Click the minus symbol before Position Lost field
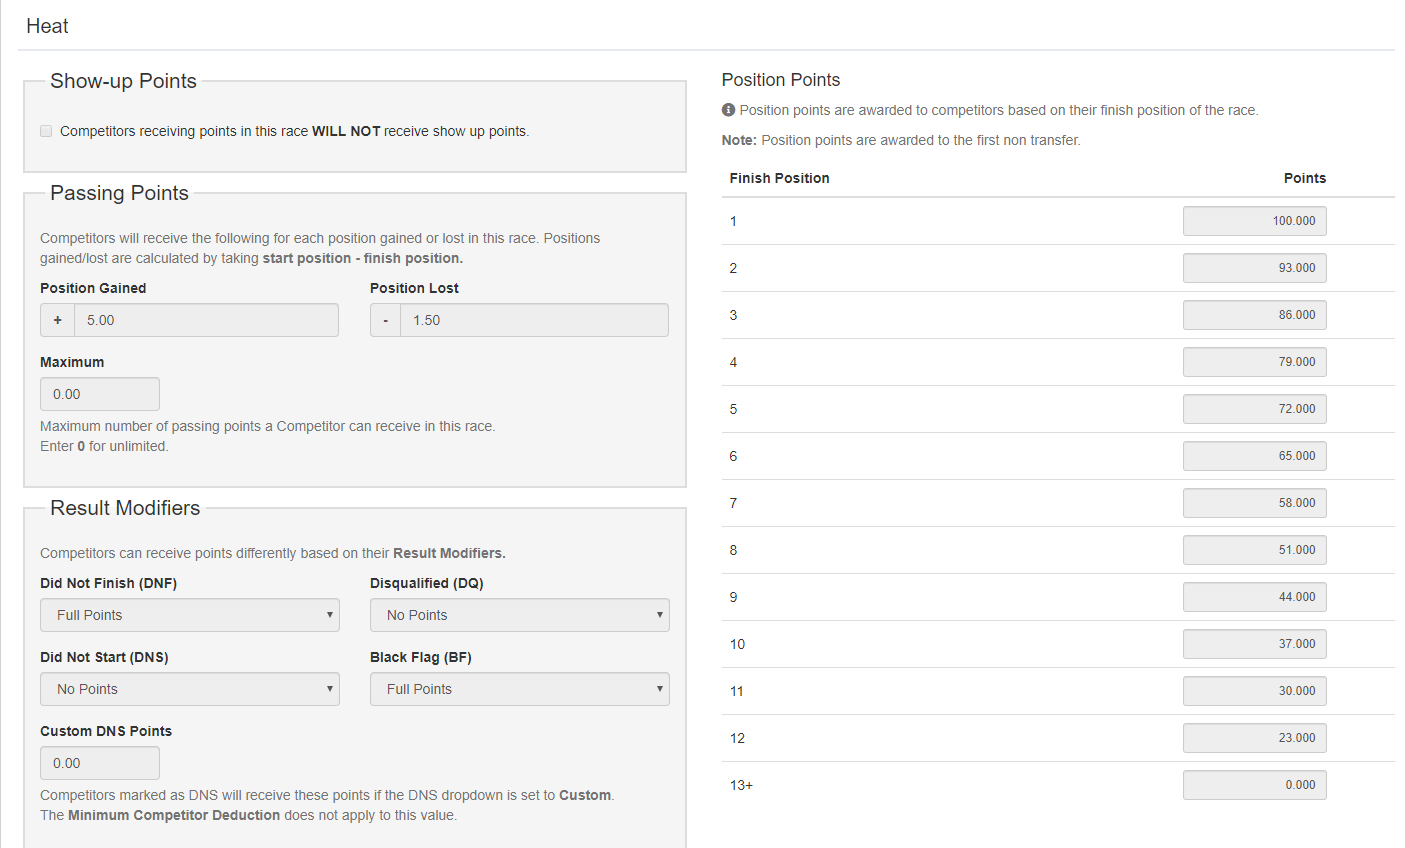The image size is (1405, 848). pos(386,320)
